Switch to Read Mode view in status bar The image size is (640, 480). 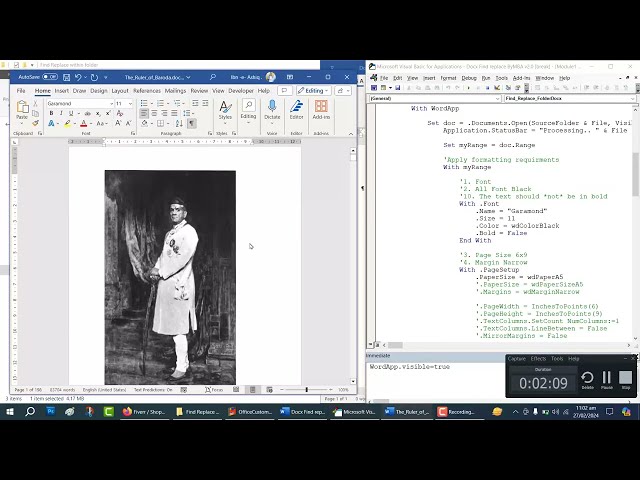pyautogui.click(x=236, y=390)
